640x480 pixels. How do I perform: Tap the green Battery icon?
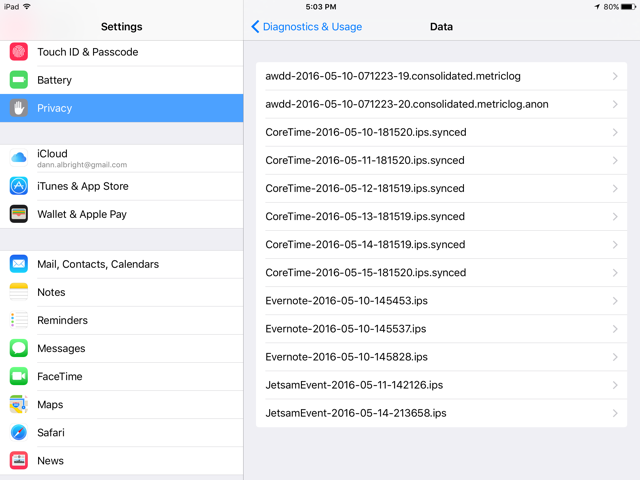(19, 80)
